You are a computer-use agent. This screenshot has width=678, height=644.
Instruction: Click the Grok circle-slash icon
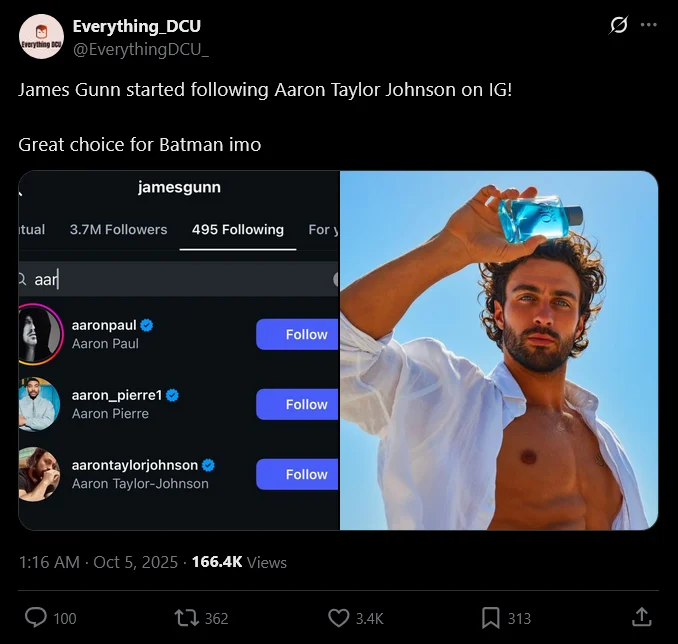618,25
